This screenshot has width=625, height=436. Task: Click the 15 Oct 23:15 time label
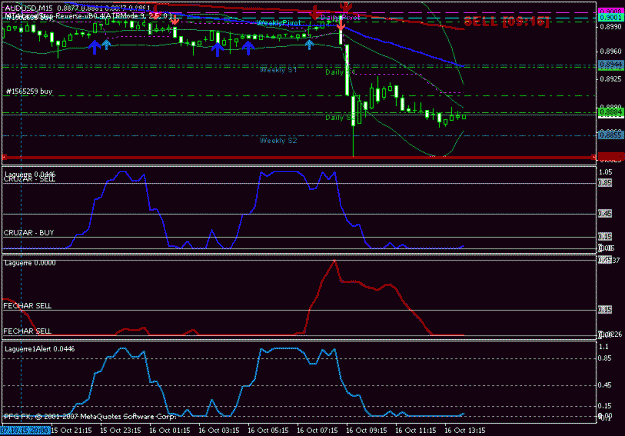[121, 430]
